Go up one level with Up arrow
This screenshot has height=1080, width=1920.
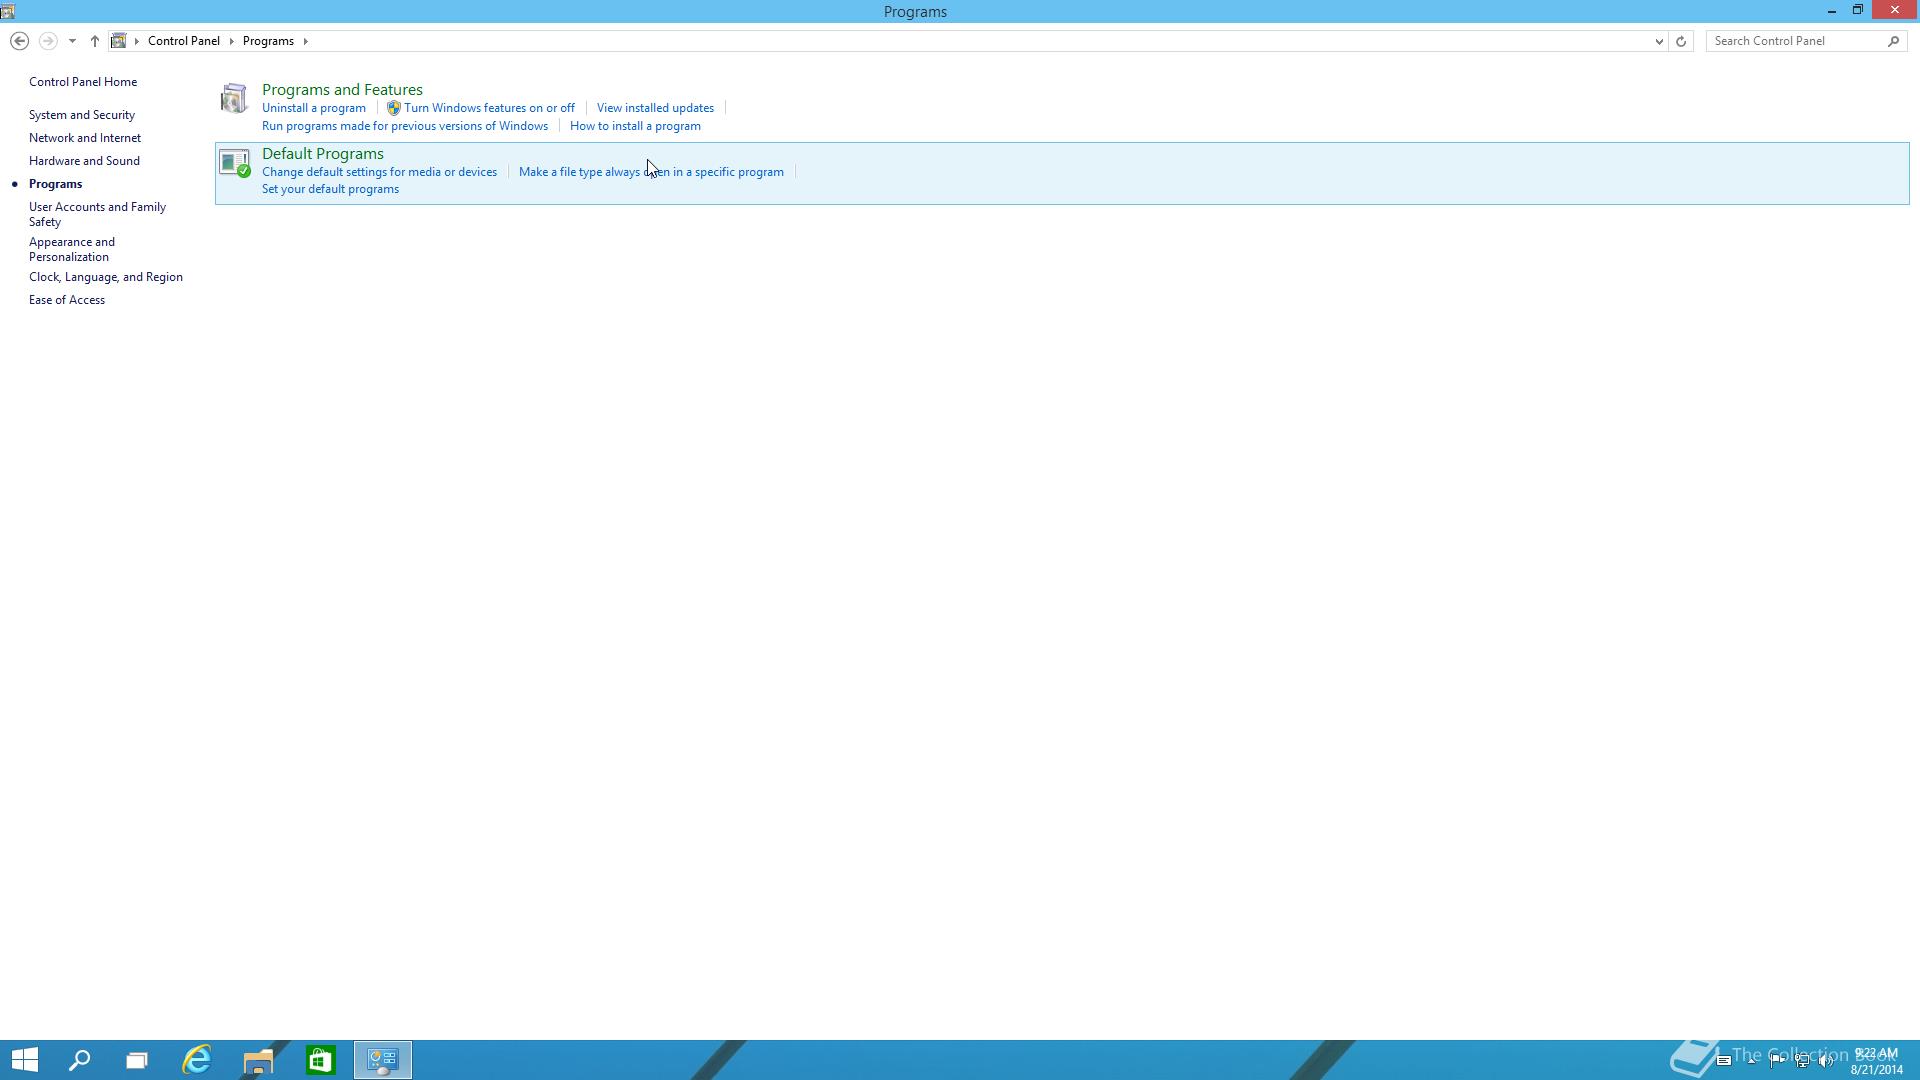95,41
